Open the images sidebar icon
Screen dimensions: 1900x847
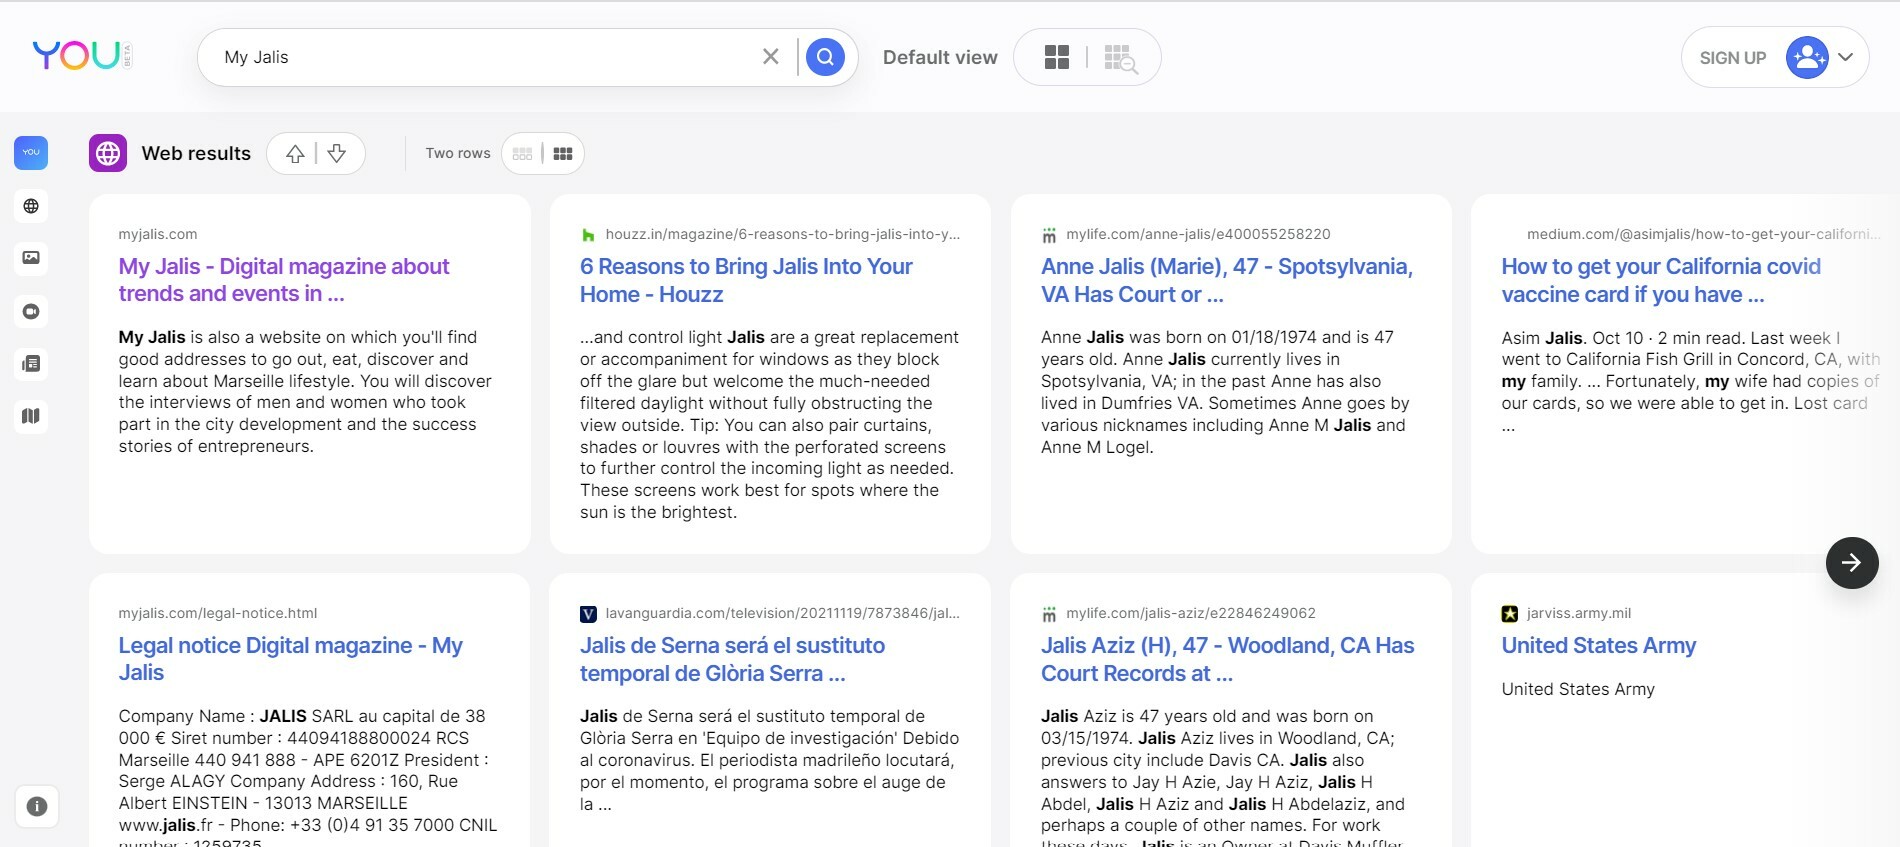[x=31, y=258]
